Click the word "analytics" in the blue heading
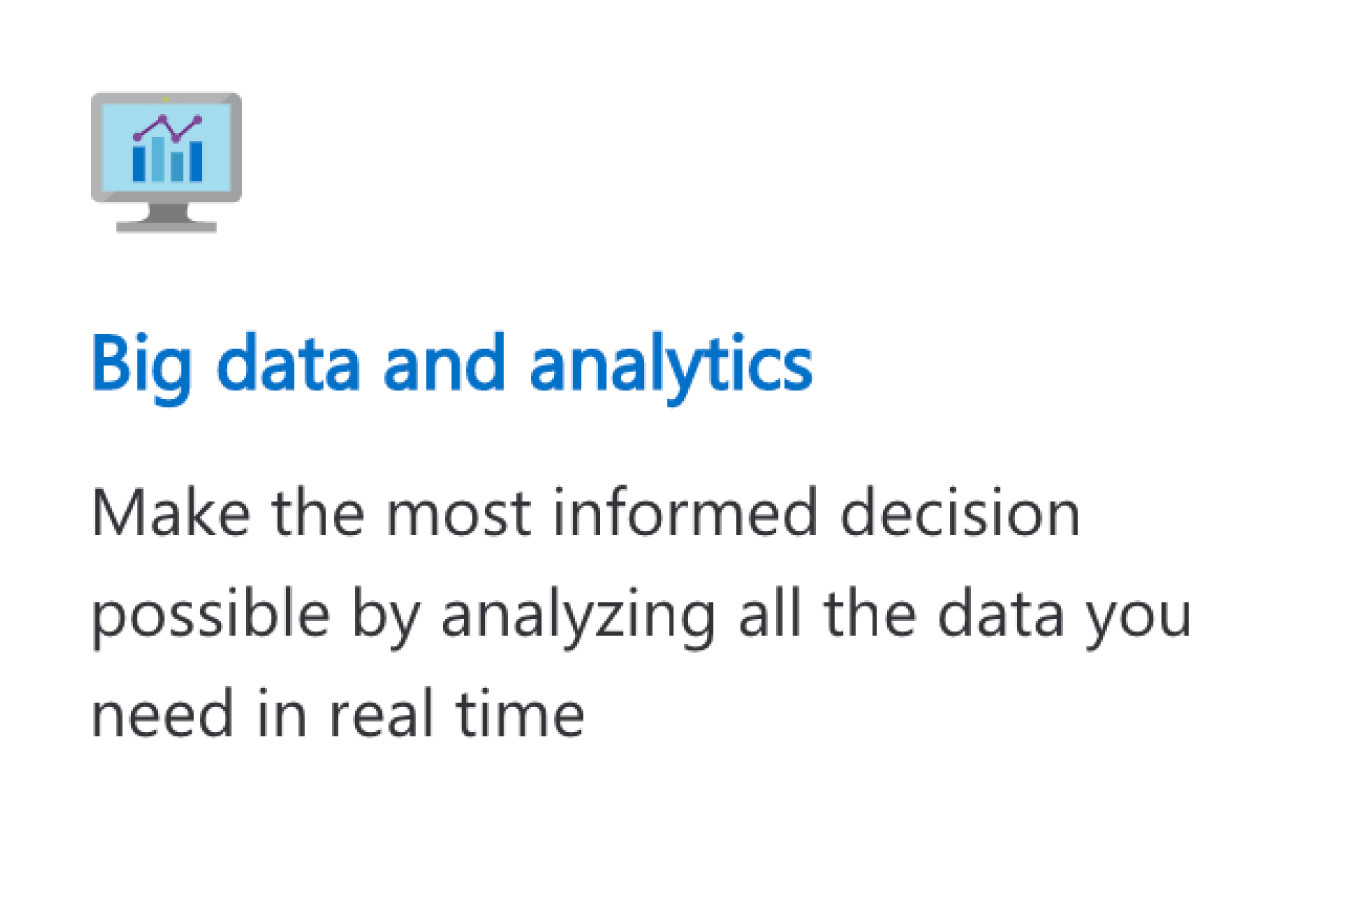 (x=670, y=366)
